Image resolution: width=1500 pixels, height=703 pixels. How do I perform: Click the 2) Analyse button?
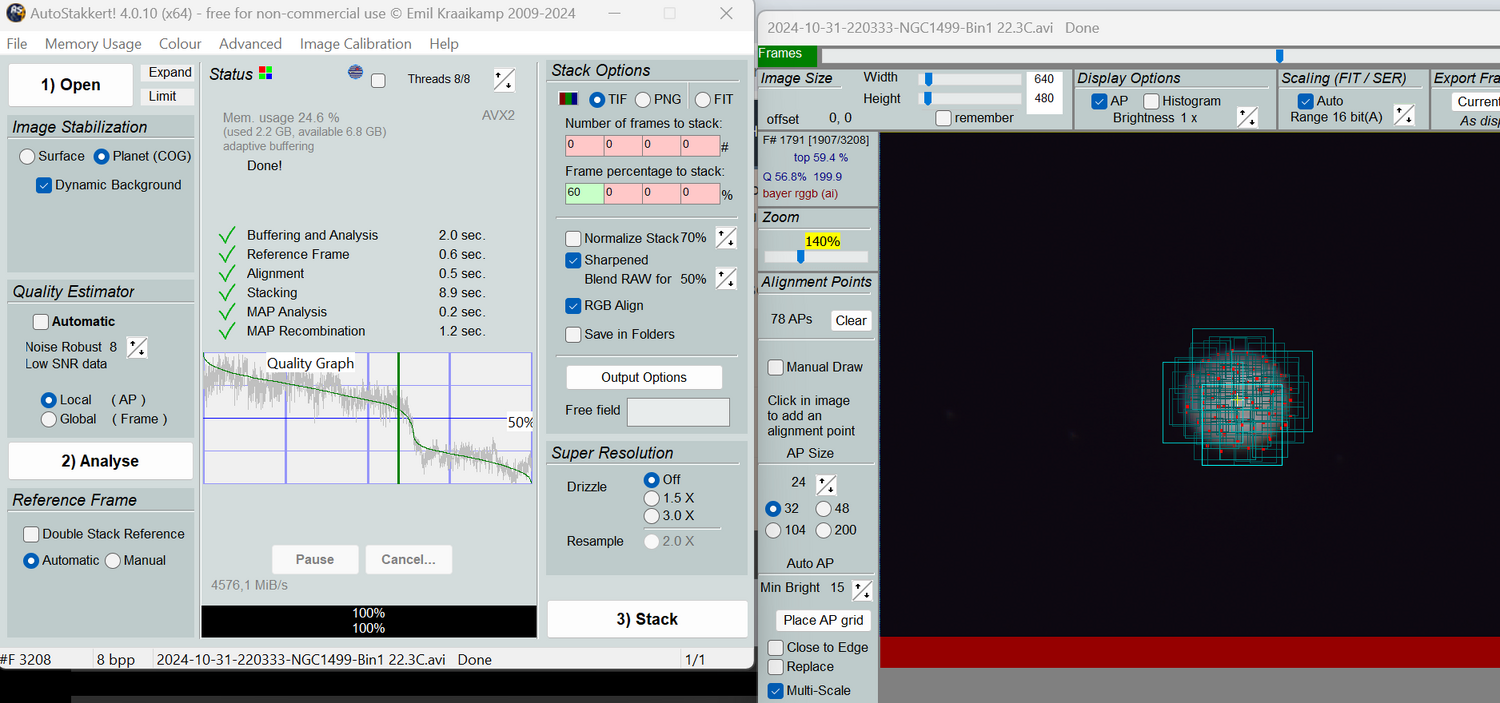coord(100,461)
